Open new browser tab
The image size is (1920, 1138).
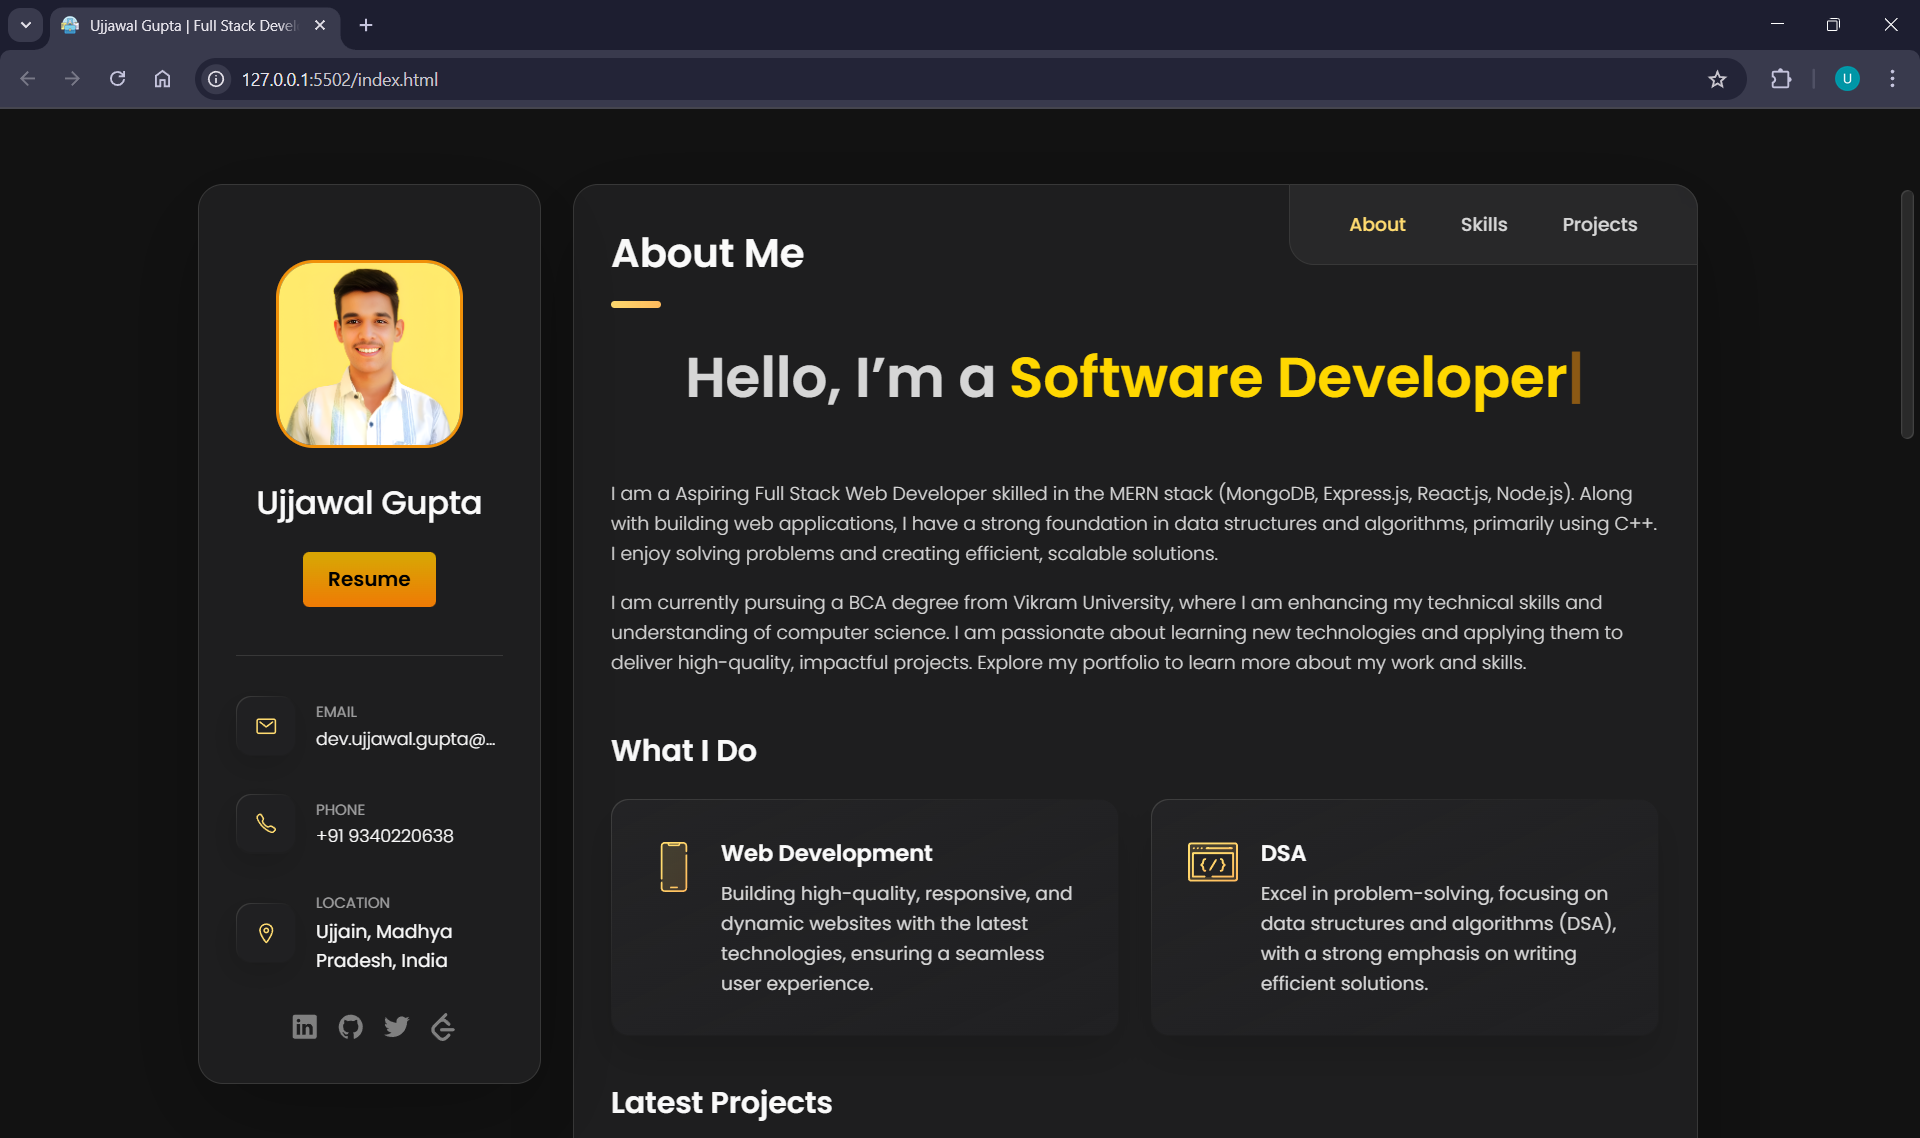click(366, 25)
